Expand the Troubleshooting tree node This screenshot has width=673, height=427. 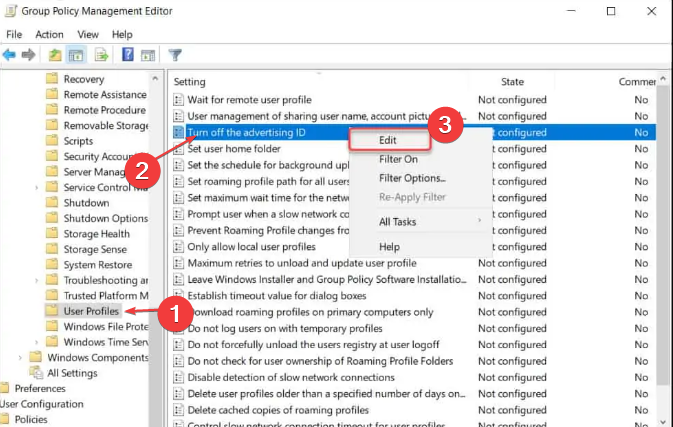coord(36,280)
